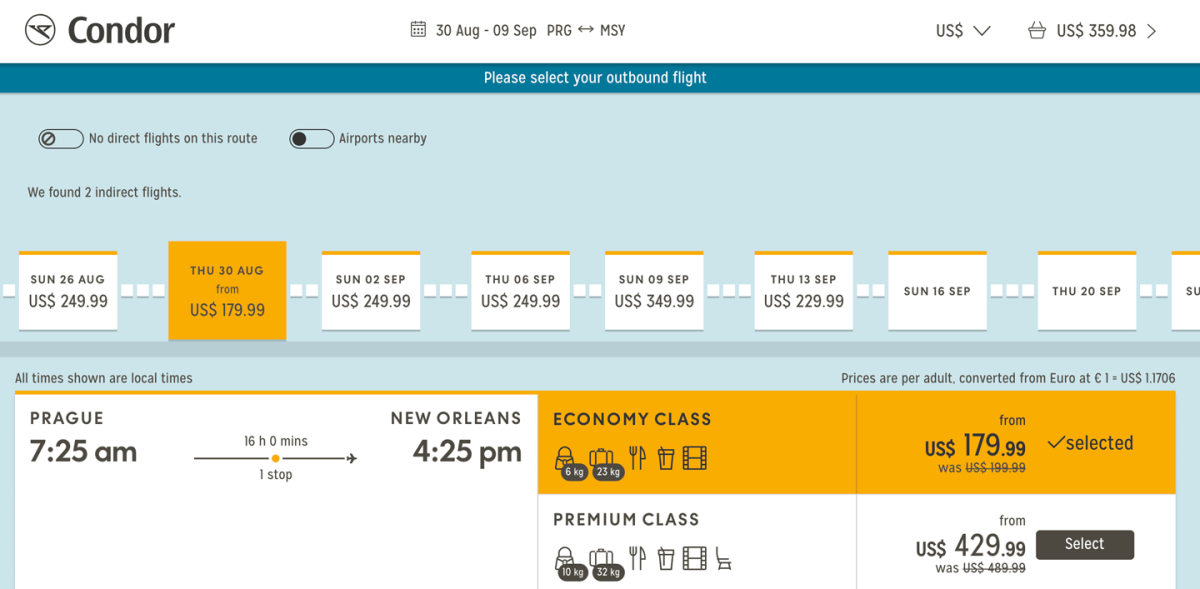The height and width of the screenshot is (589, 1200).
Task: Toggle the Airports nearby switch
Action: (311, 139)
